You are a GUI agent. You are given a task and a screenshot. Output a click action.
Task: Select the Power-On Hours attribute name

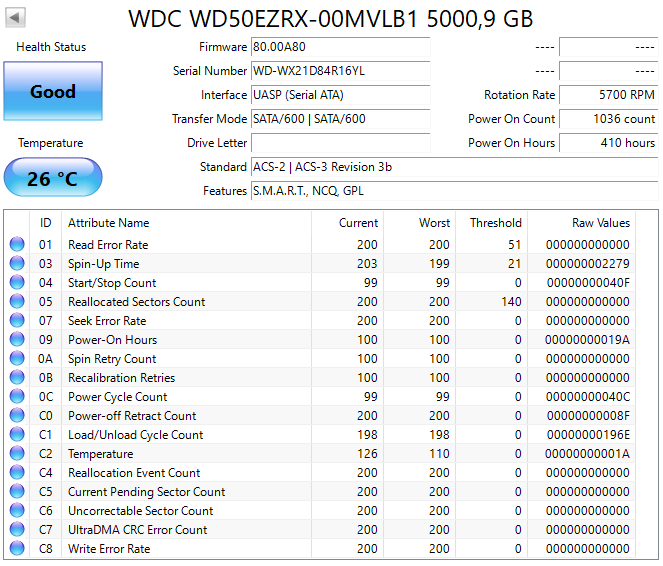tap(112, 340)
